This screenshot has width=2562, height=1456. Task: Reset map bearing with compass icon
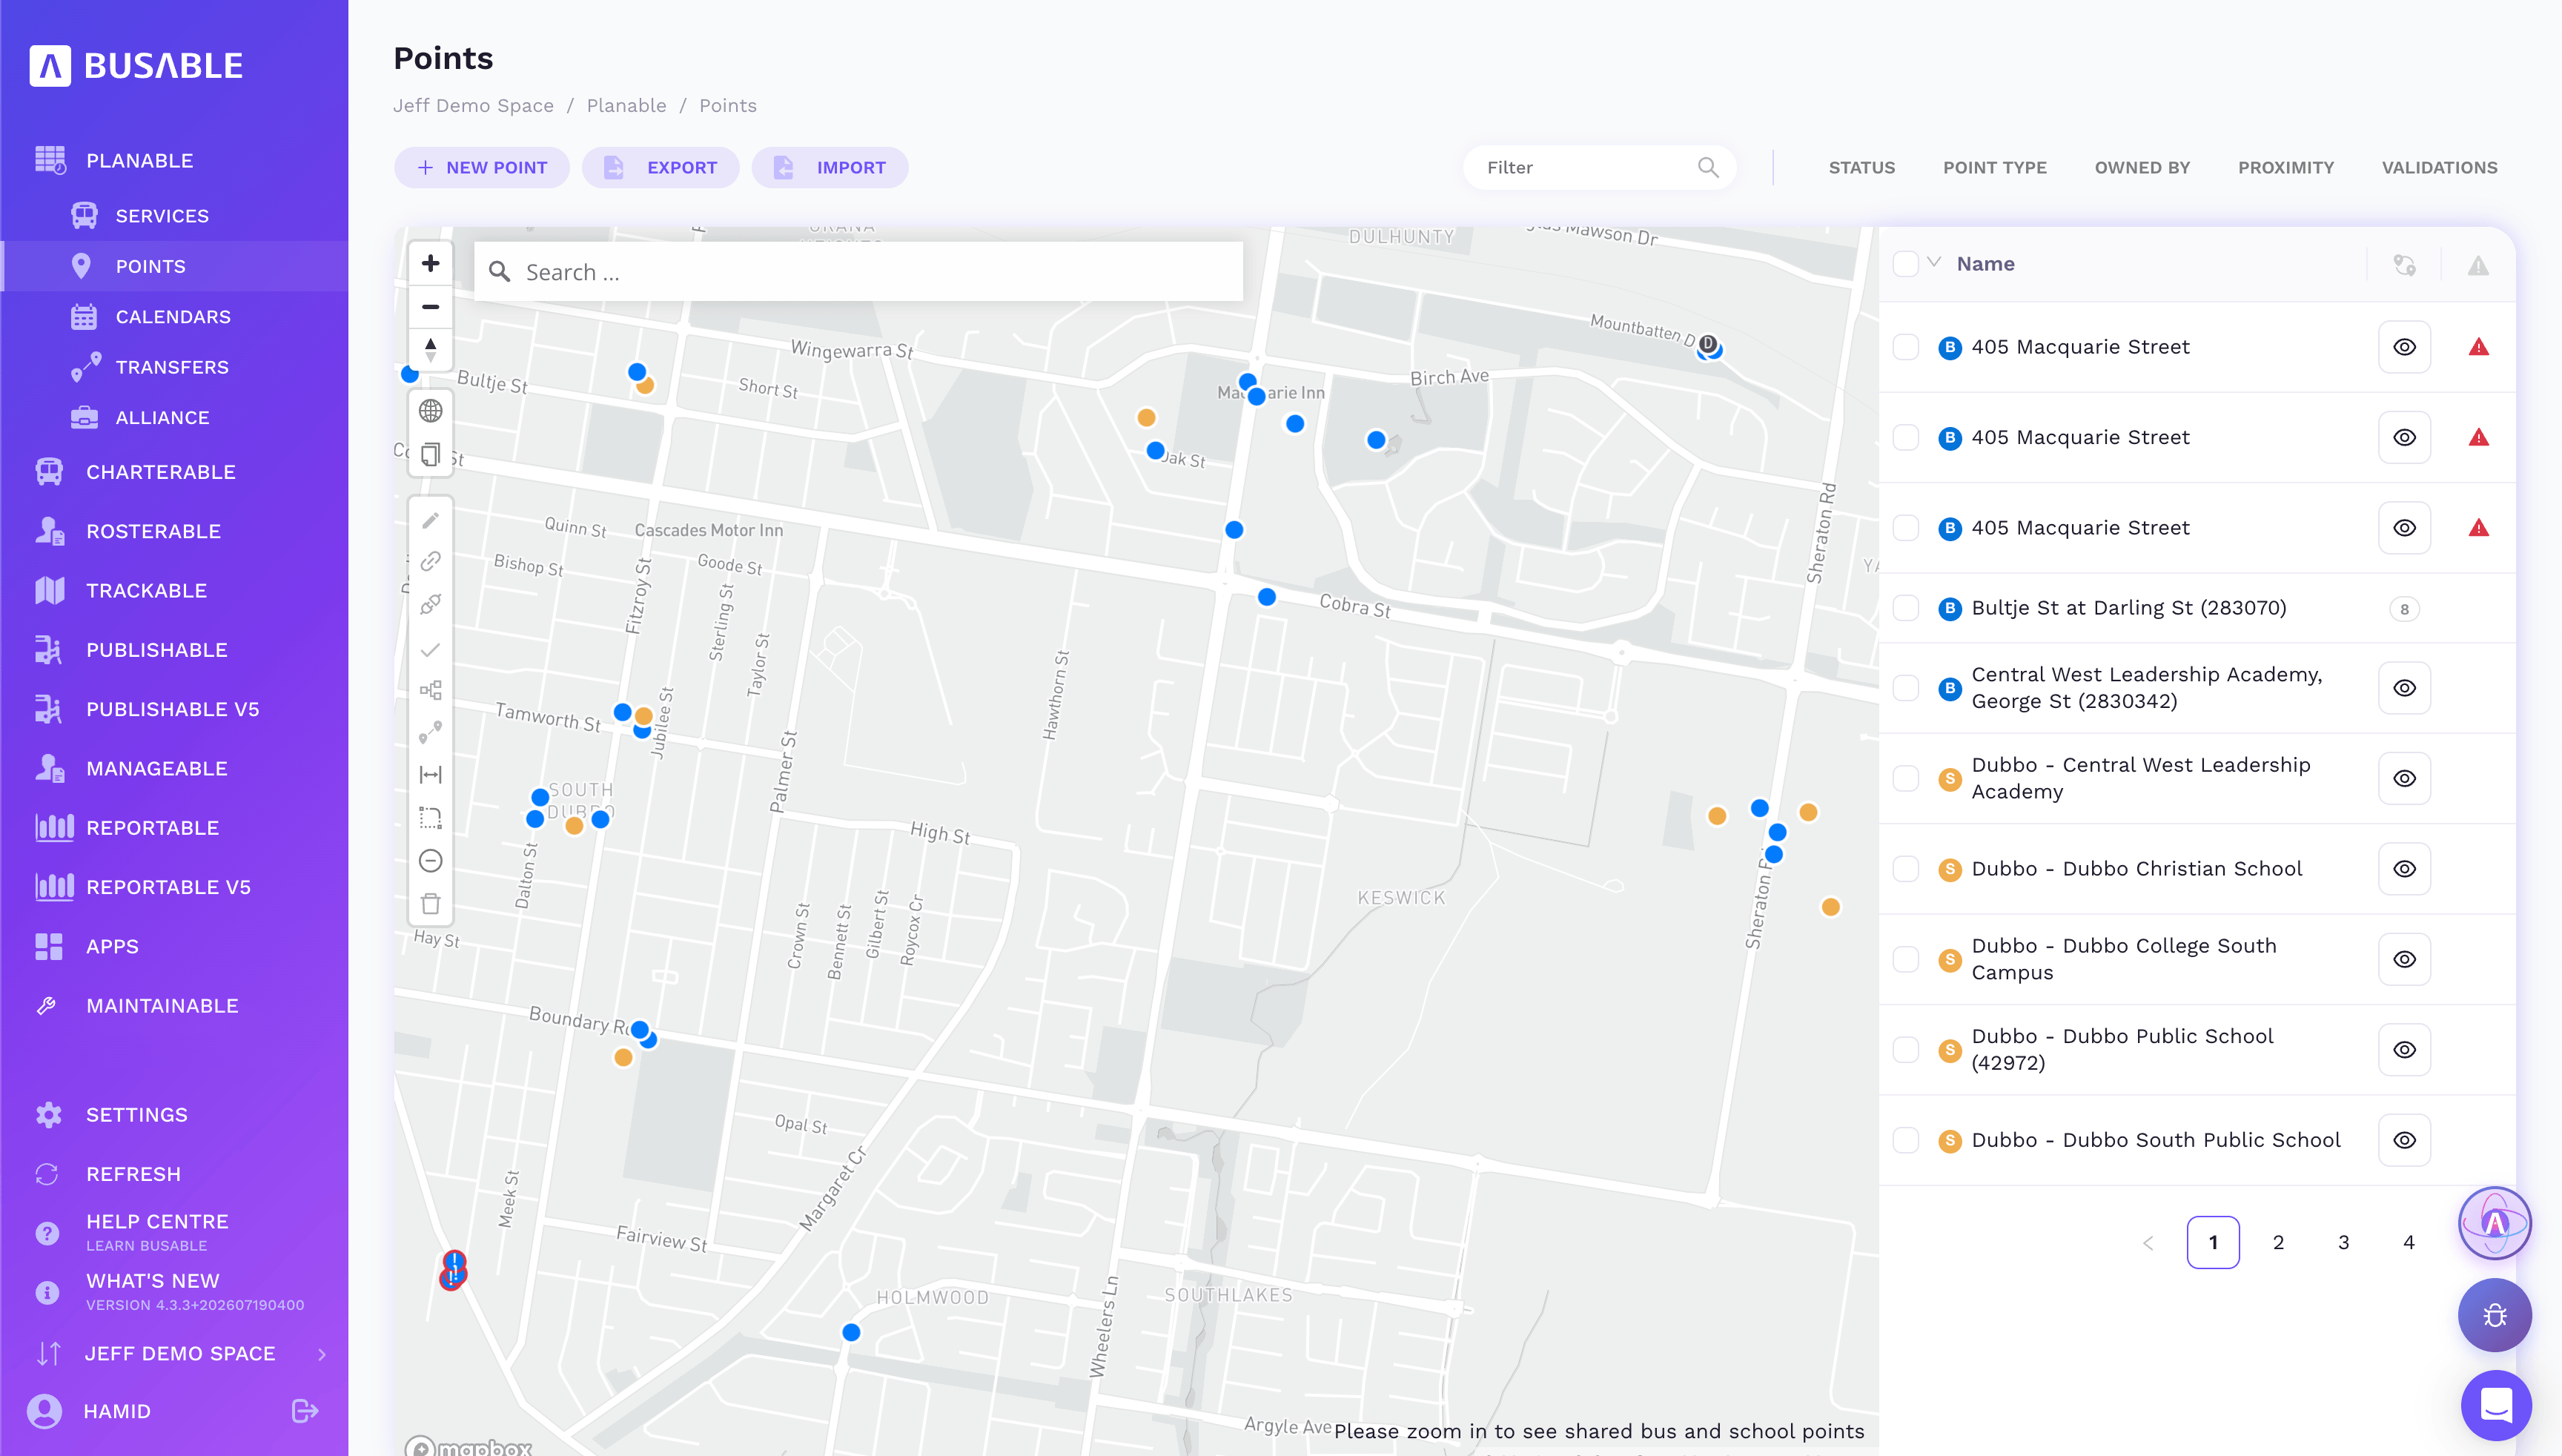pos(430,350)
